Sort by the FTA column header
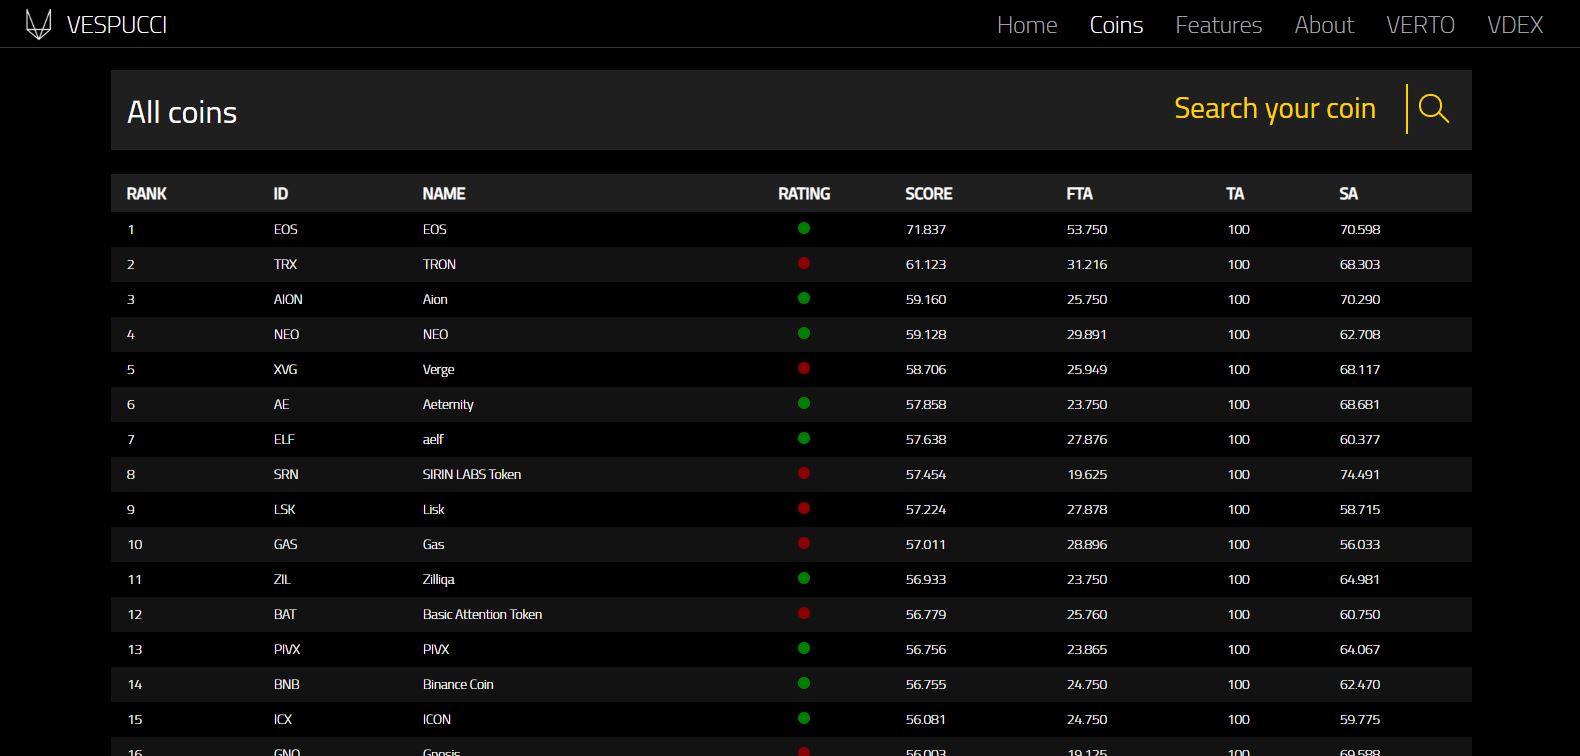The image size is (1580, 756). point(1080,194)
